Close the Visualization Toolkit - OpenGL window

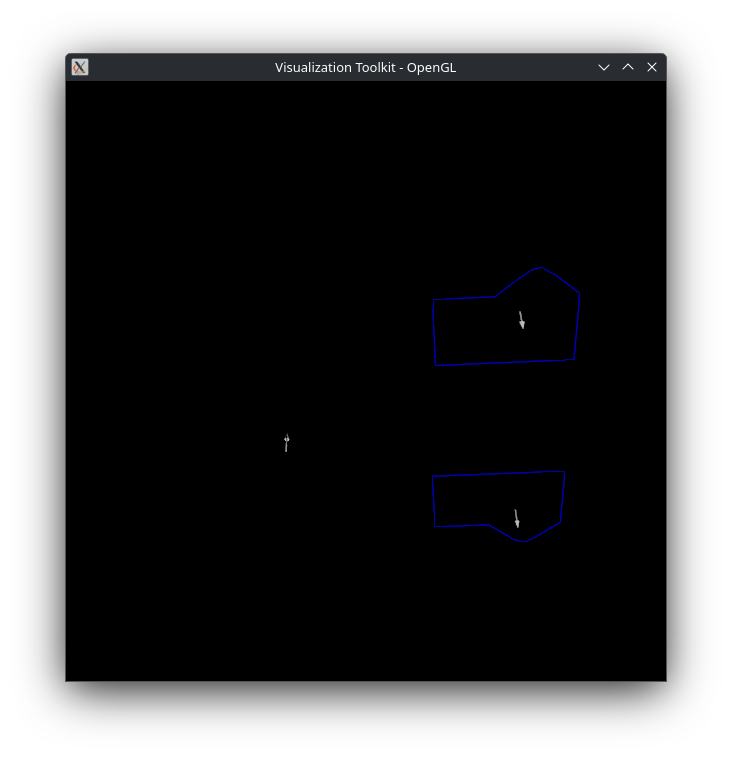[x=652, y=67]
